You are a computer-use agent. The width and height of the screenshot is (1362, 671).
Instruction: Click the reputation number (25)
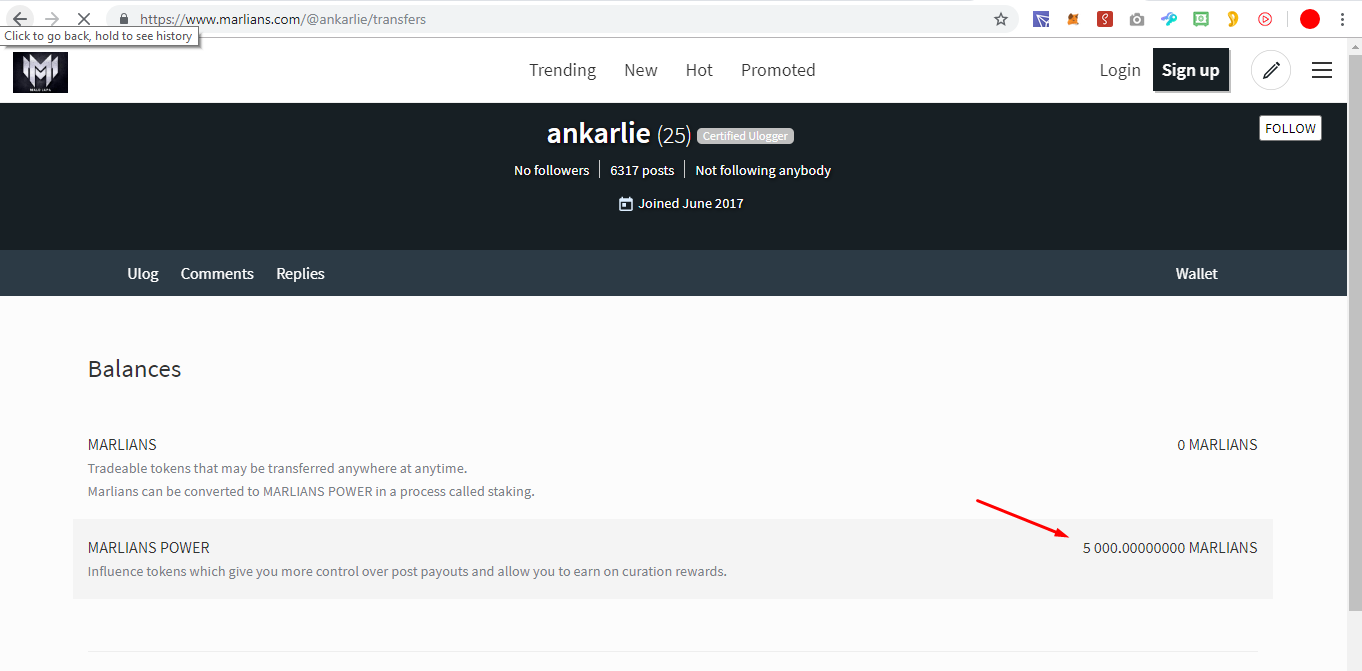point(674,135)
